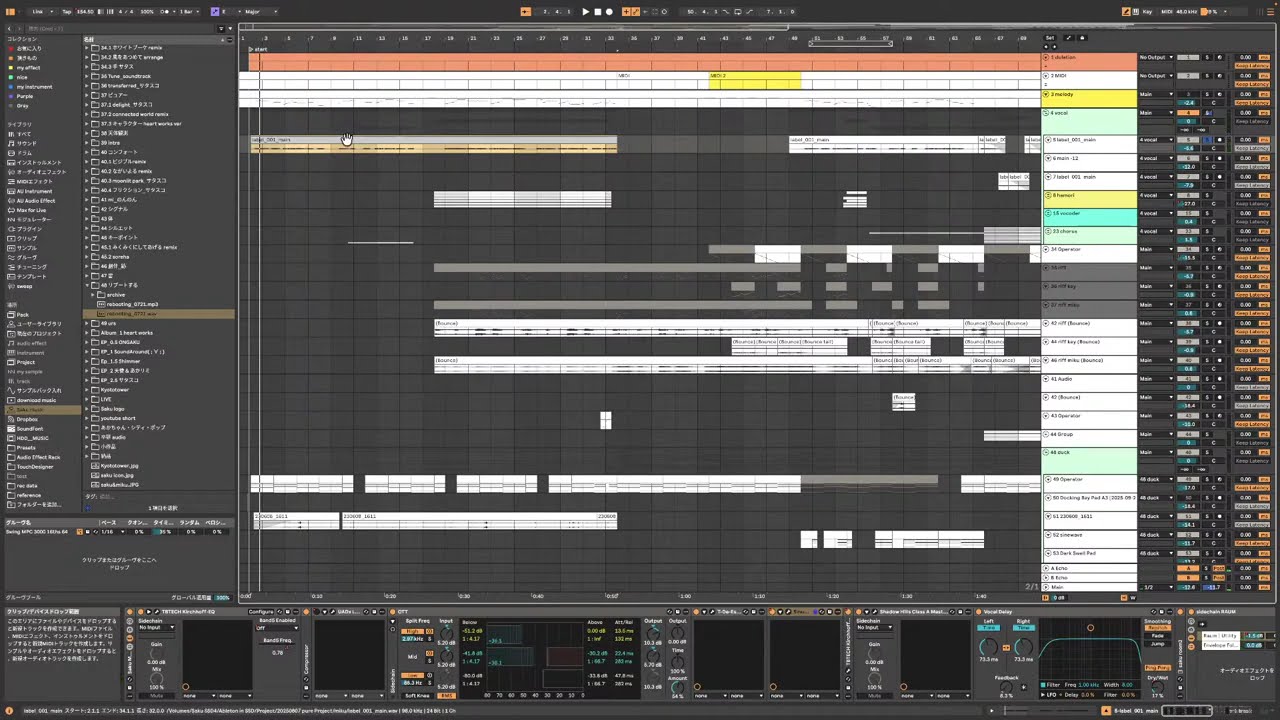
Task: Open the Dropbox place in browser
Action: (x=27, y=419)
